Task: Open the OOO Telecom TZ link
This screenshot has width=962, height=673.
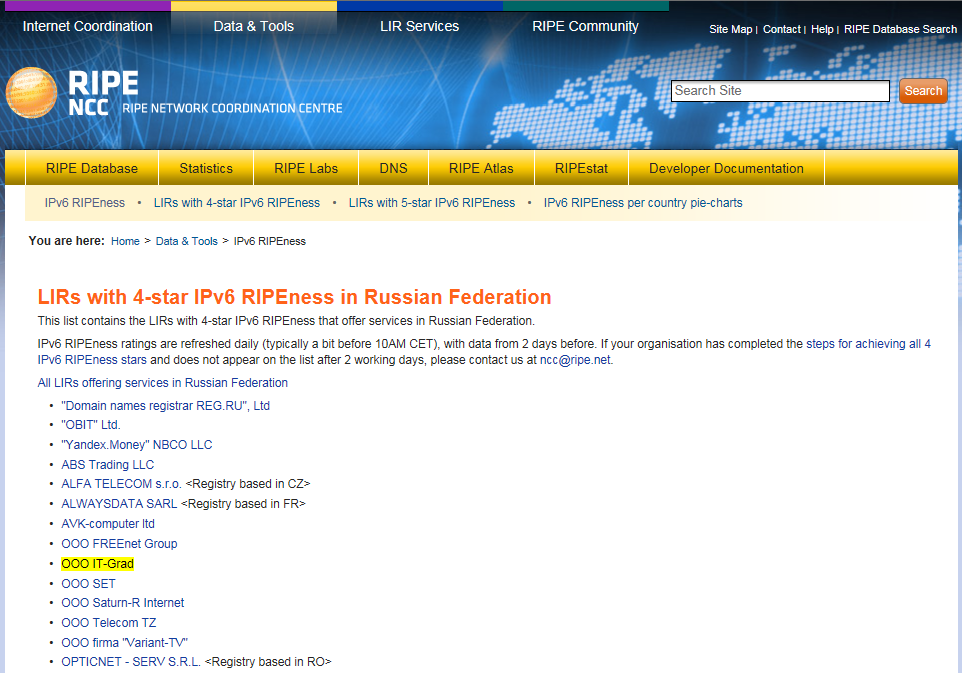Action: click(x=109, y=623)
